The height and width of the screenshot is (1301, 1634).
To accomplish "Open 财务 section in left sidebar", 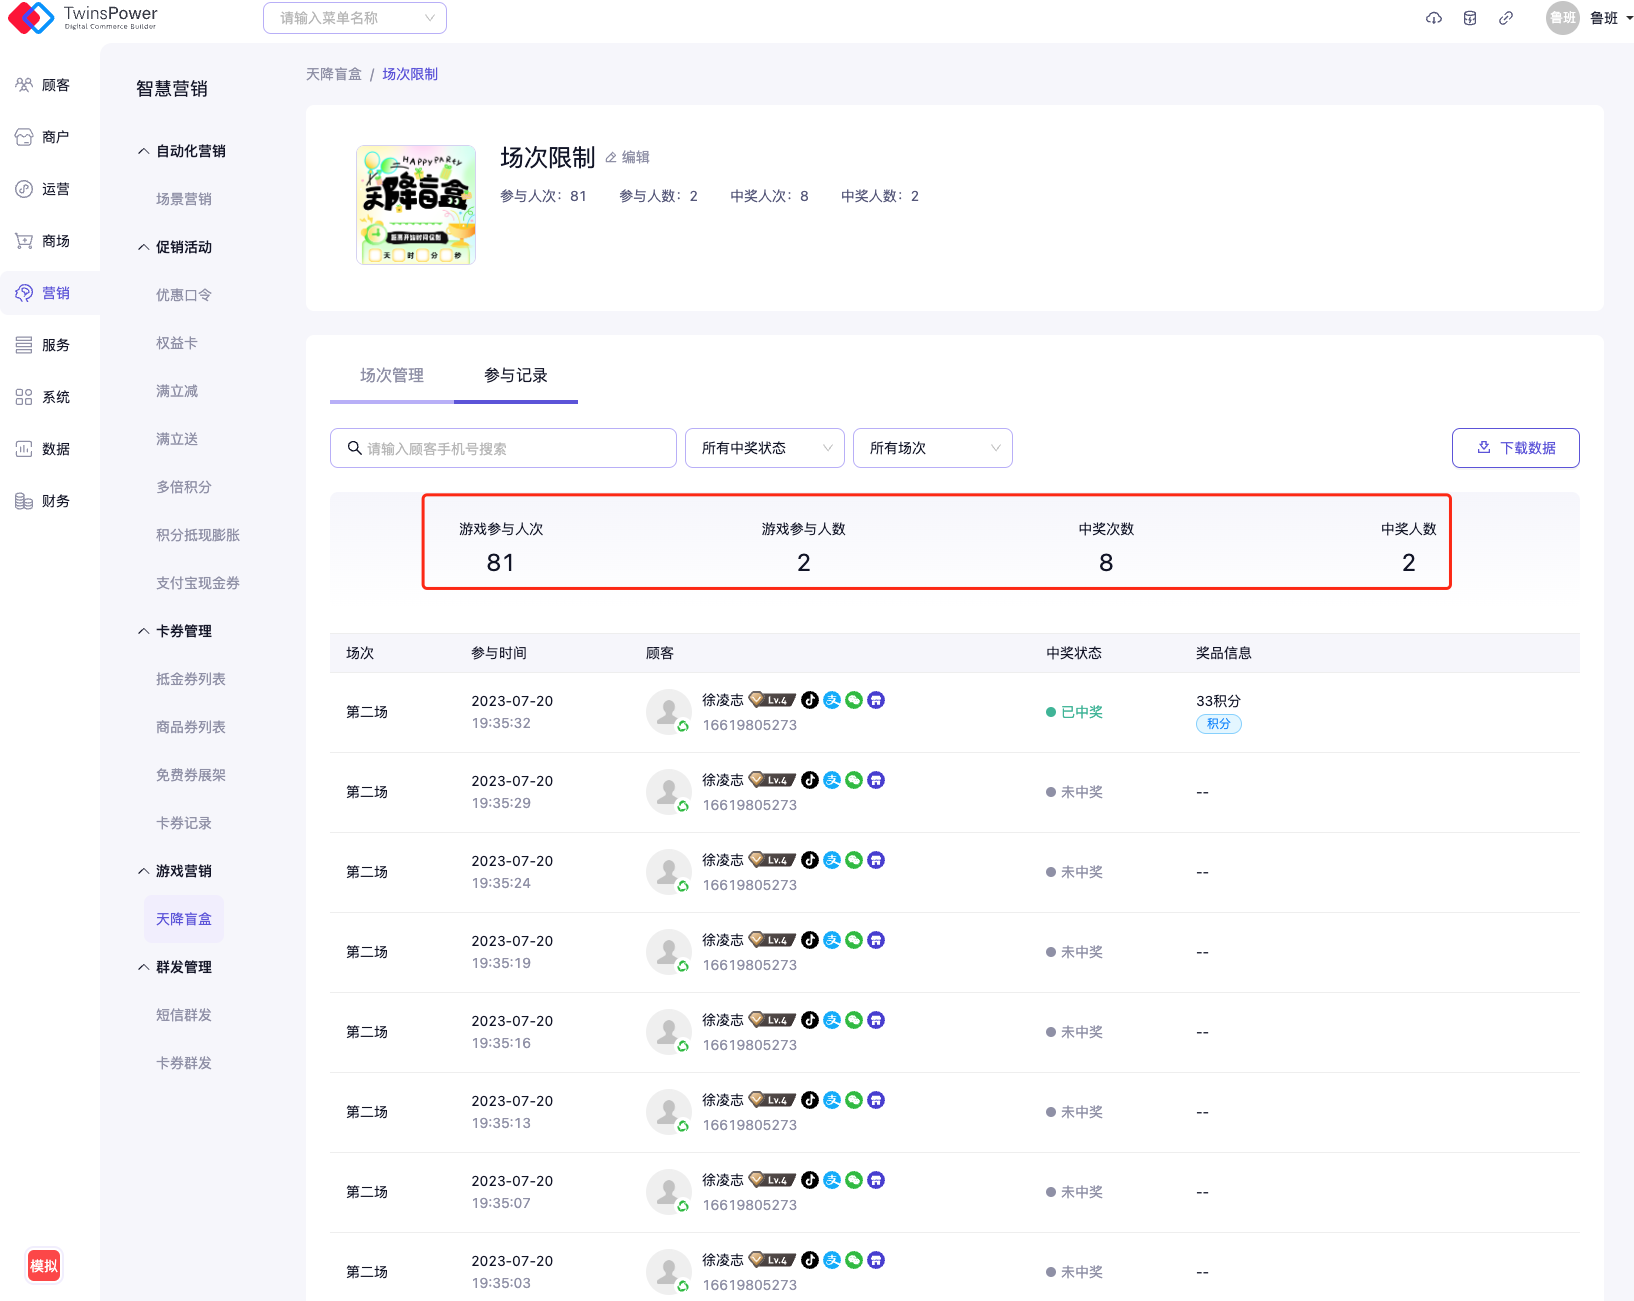I will pyautogui.click(x=44, y=501).
